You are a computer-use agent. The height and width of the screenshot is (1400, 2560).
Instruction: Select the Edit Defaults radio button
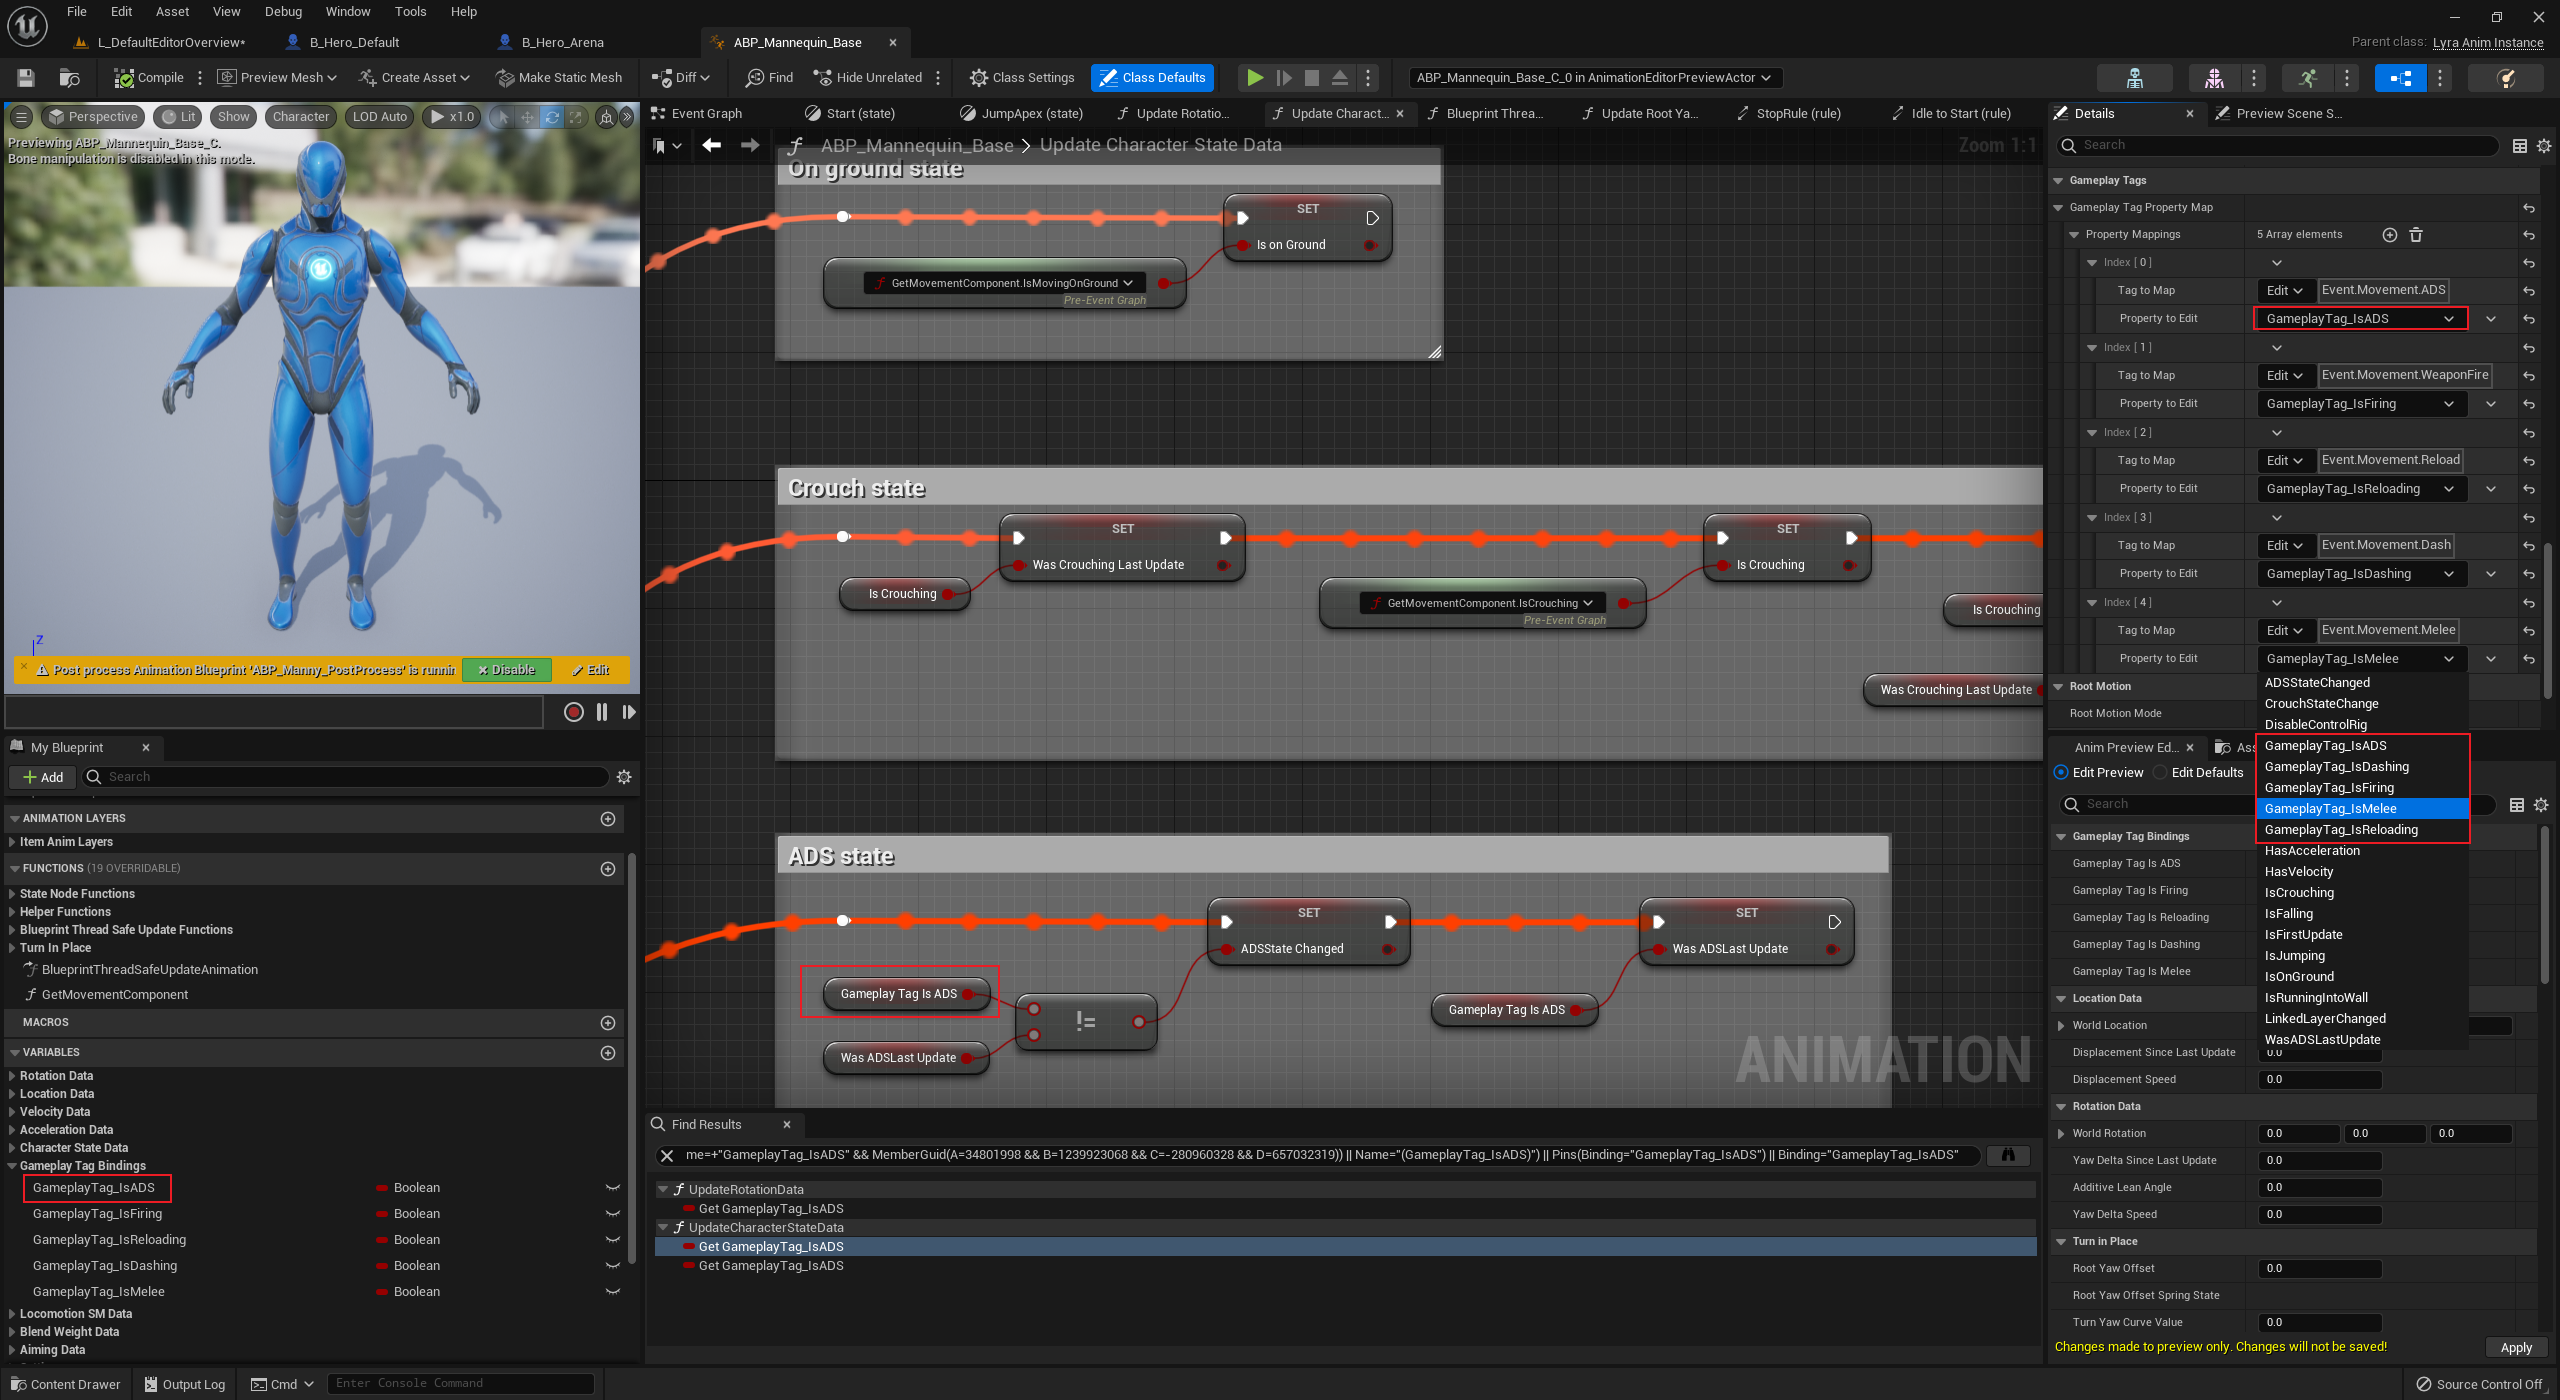point(2160,773)
